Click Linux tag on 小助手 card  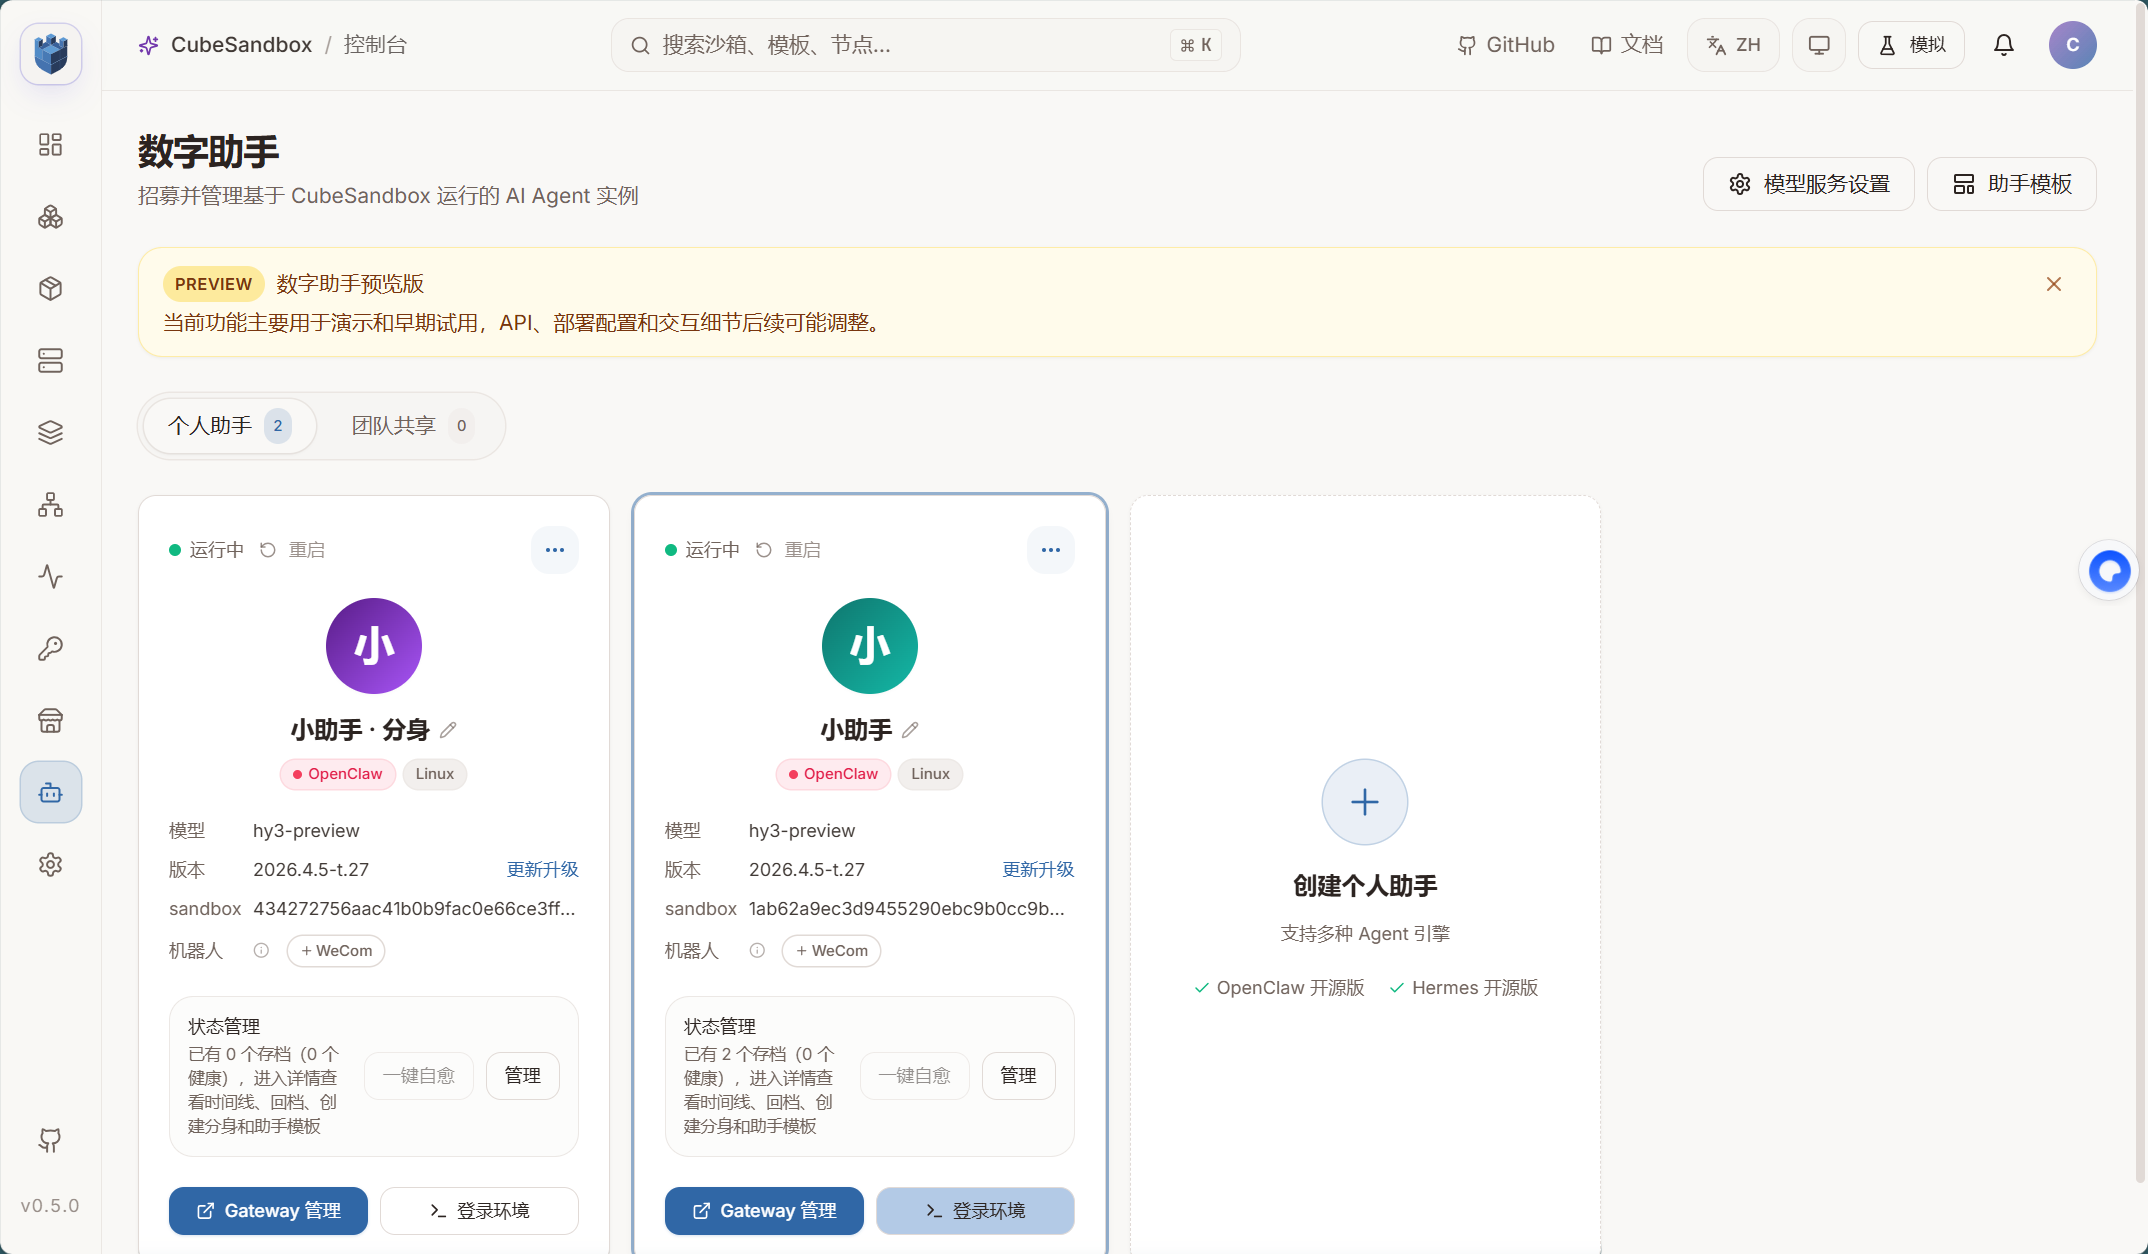point(930,774)
